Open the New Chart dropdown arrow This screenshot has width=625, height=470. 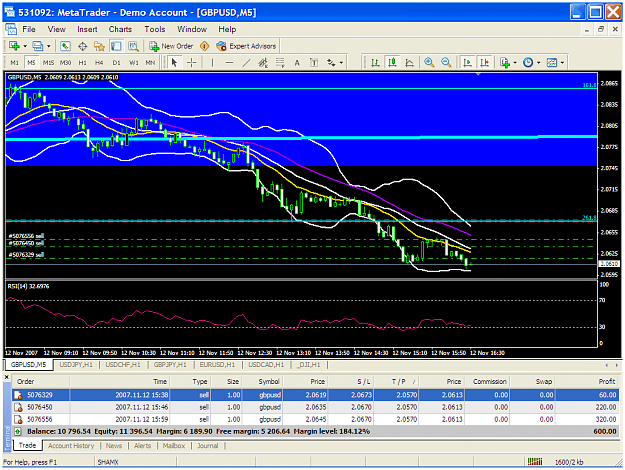point(25,46)
